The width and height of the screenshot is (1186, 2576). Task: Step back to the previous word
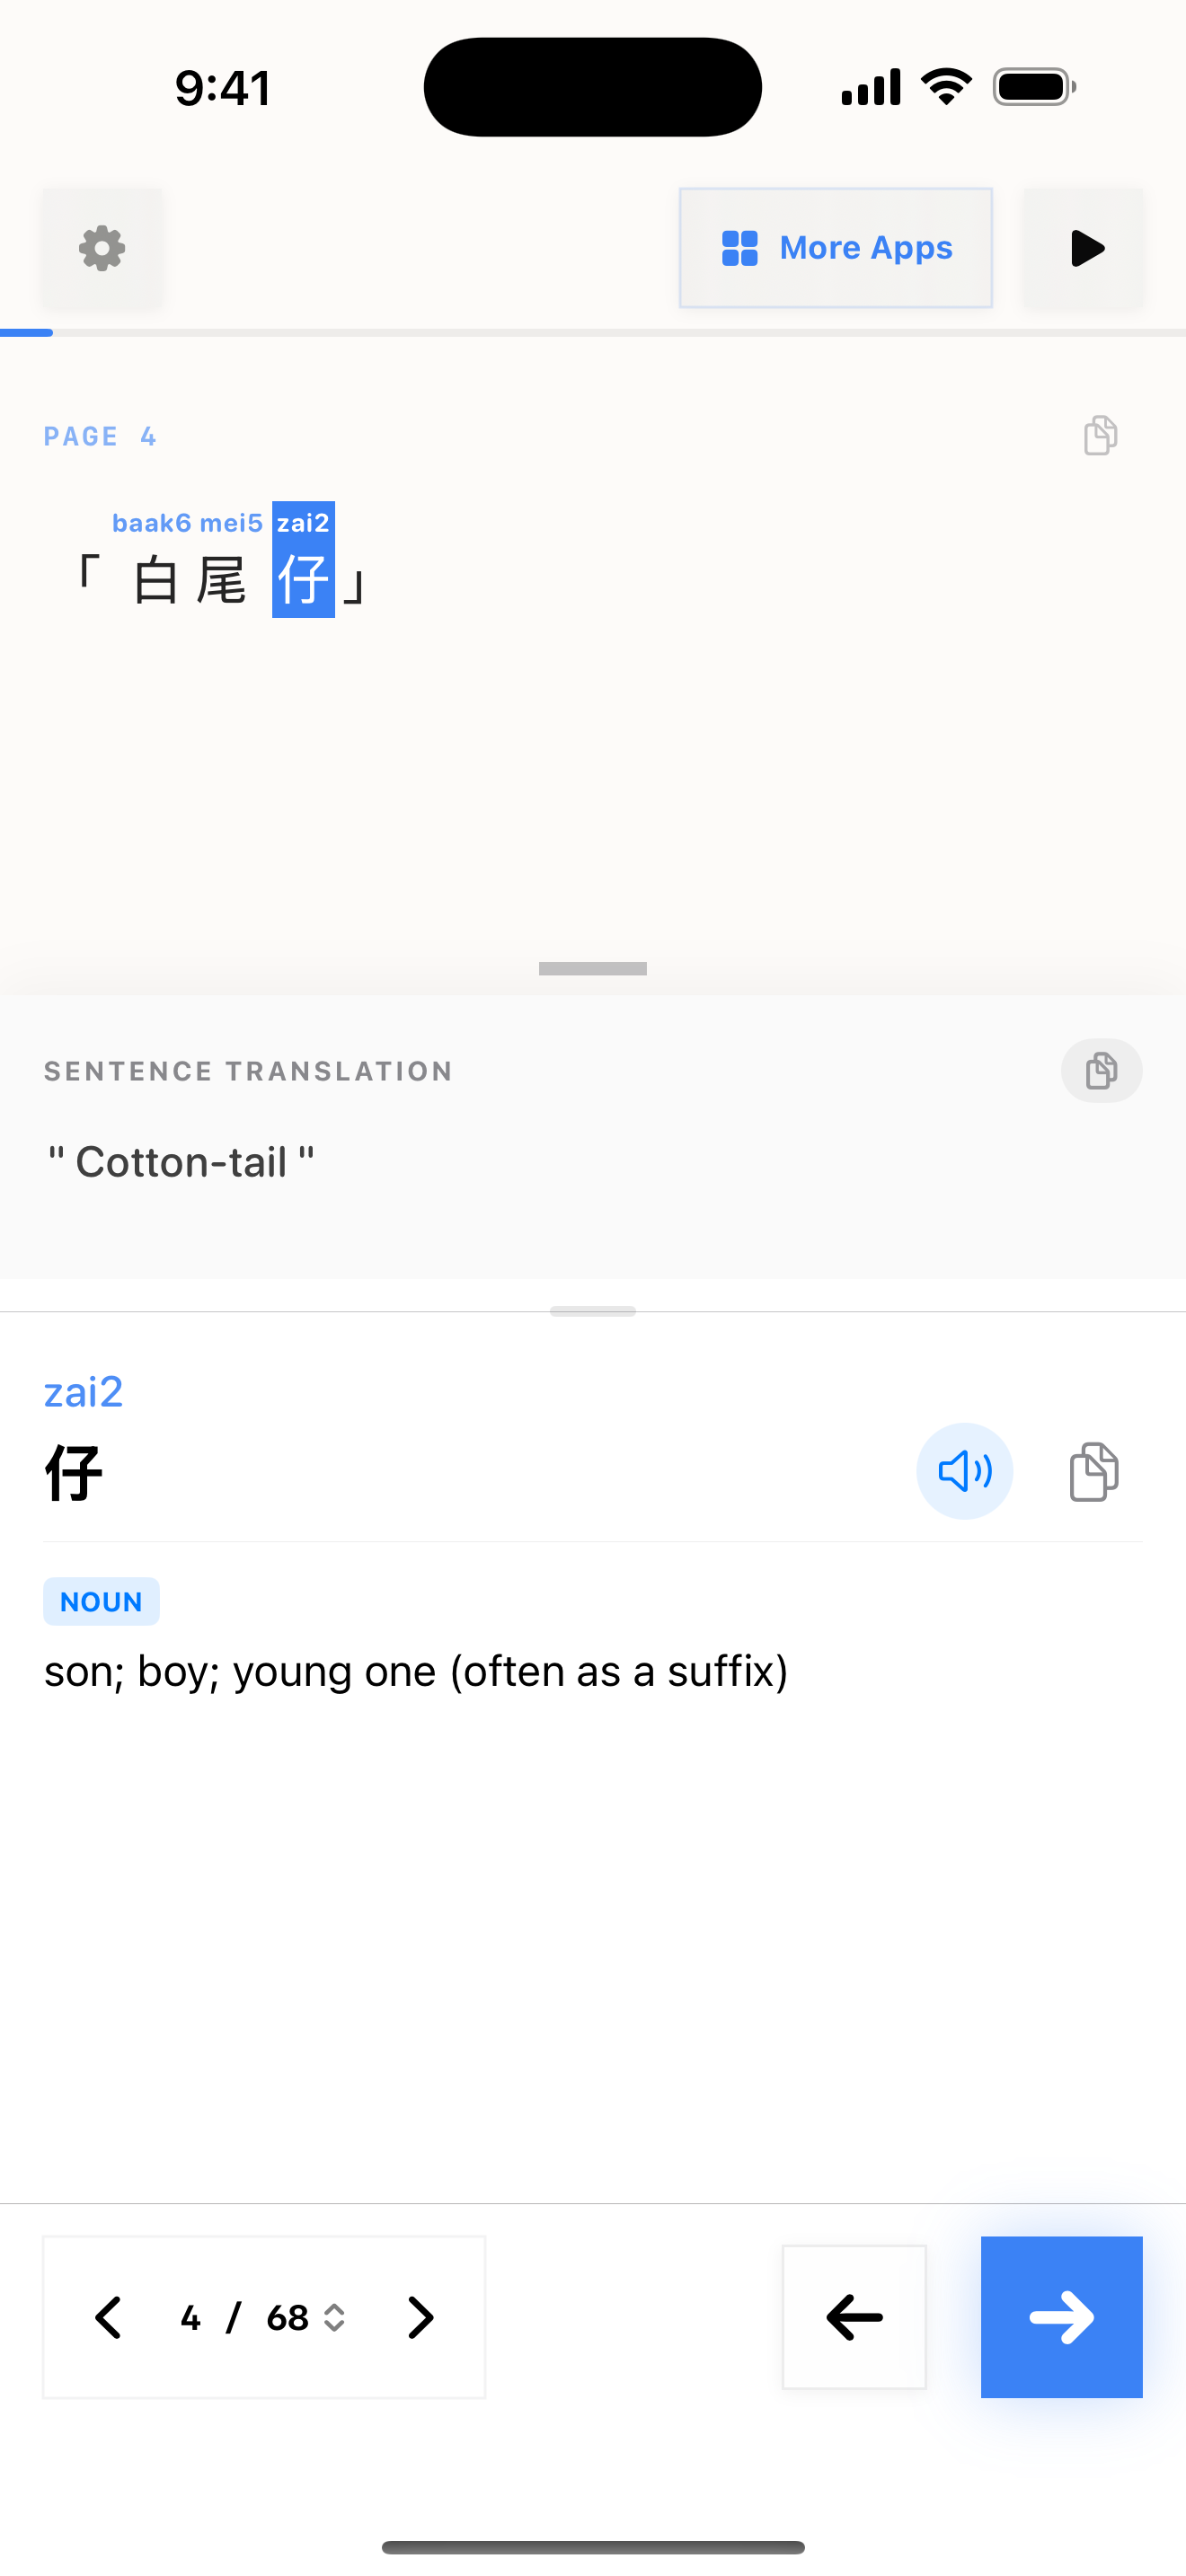coord(854,2317)
